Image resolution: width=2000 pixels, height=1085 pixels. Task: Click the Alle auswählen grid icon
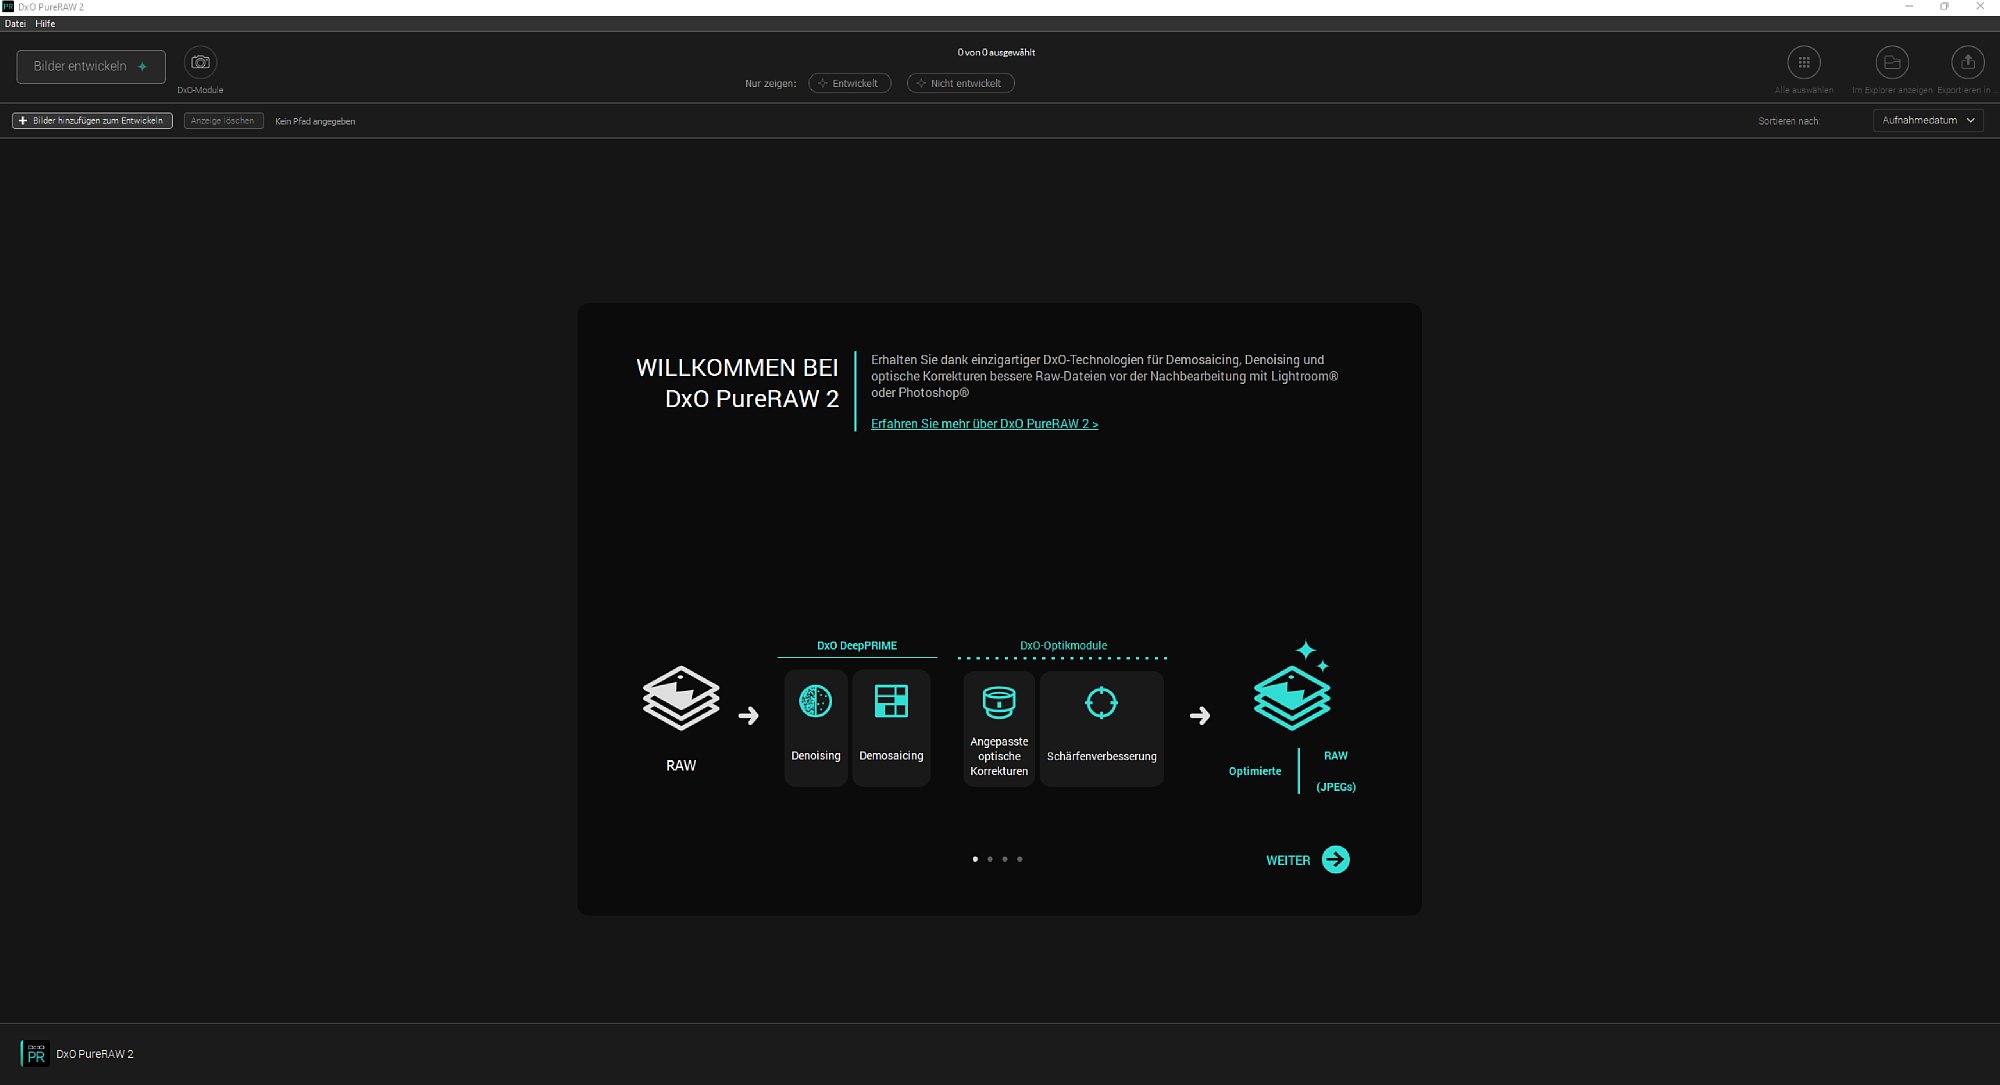click(1804, 62)
